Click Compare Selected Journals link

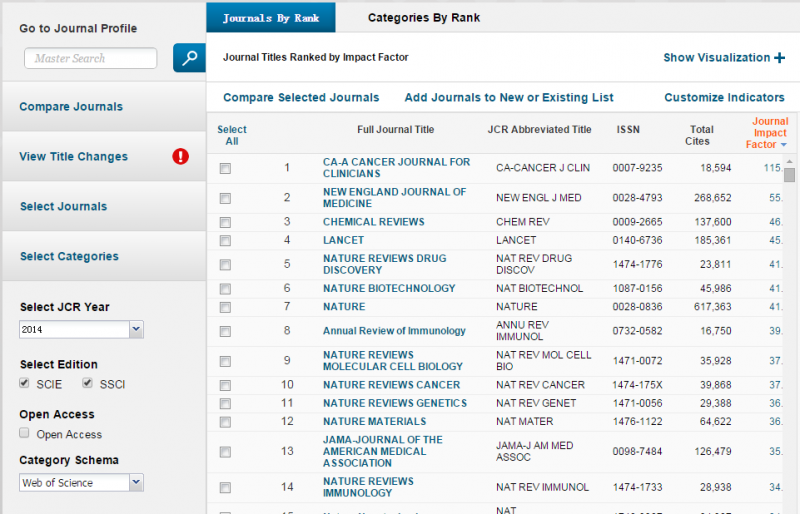[301, 97]
